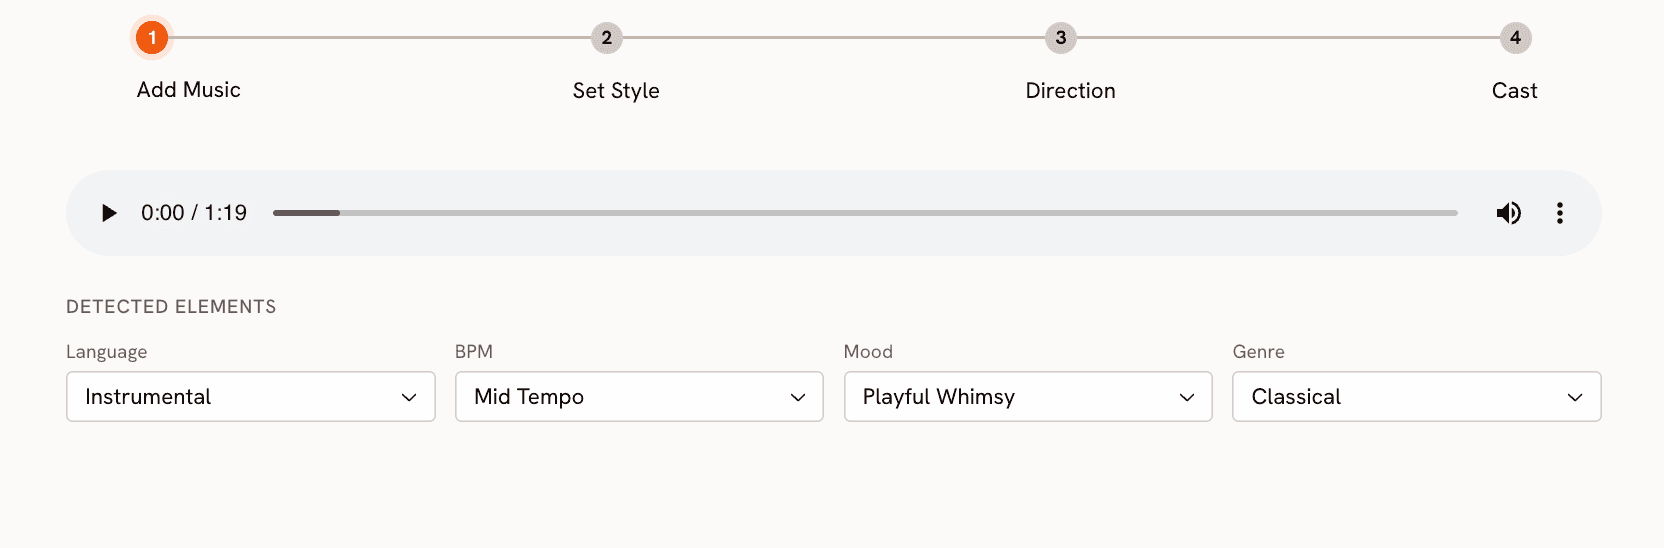The width and height of the screenshot is (1664, 548).
Task: Click the Genre field label
Action: click(x=1258, y=352)
